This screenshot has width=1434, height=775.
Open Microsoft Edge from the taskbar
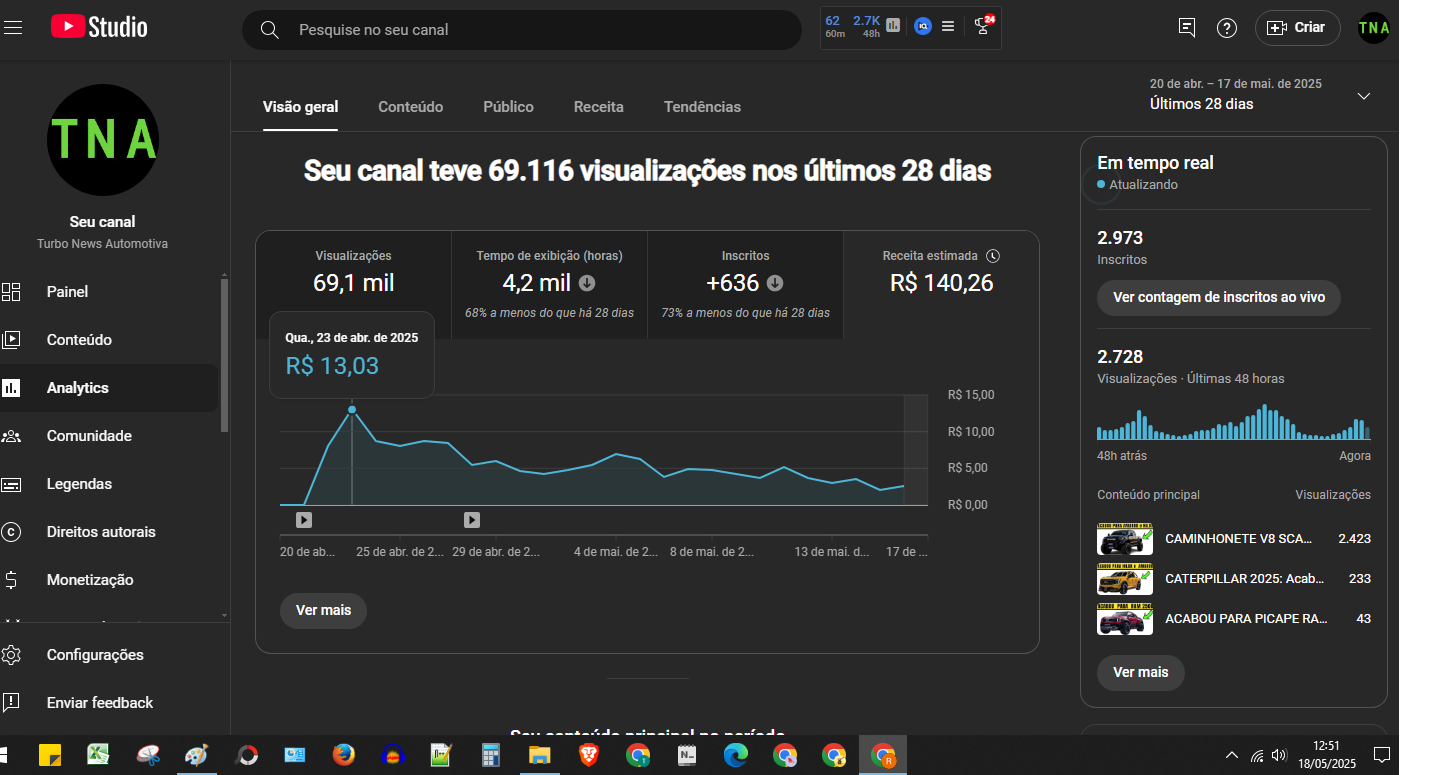[x=735, y=755]
